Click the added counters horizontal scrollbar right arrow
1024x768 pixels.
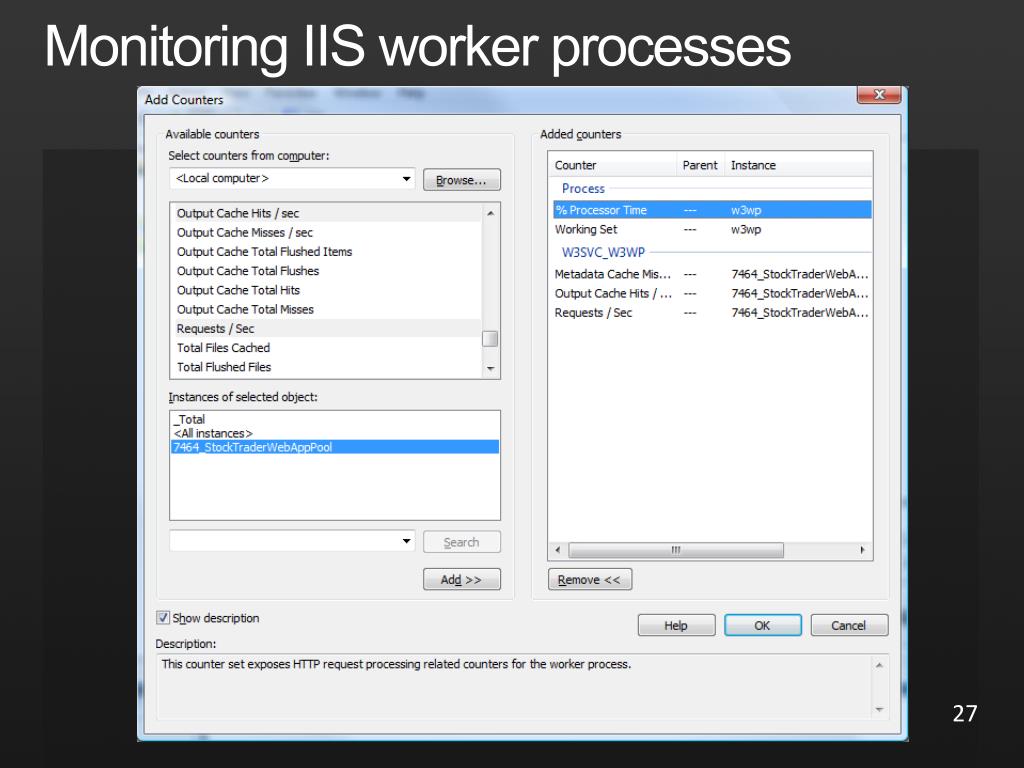tap(863, 550)
